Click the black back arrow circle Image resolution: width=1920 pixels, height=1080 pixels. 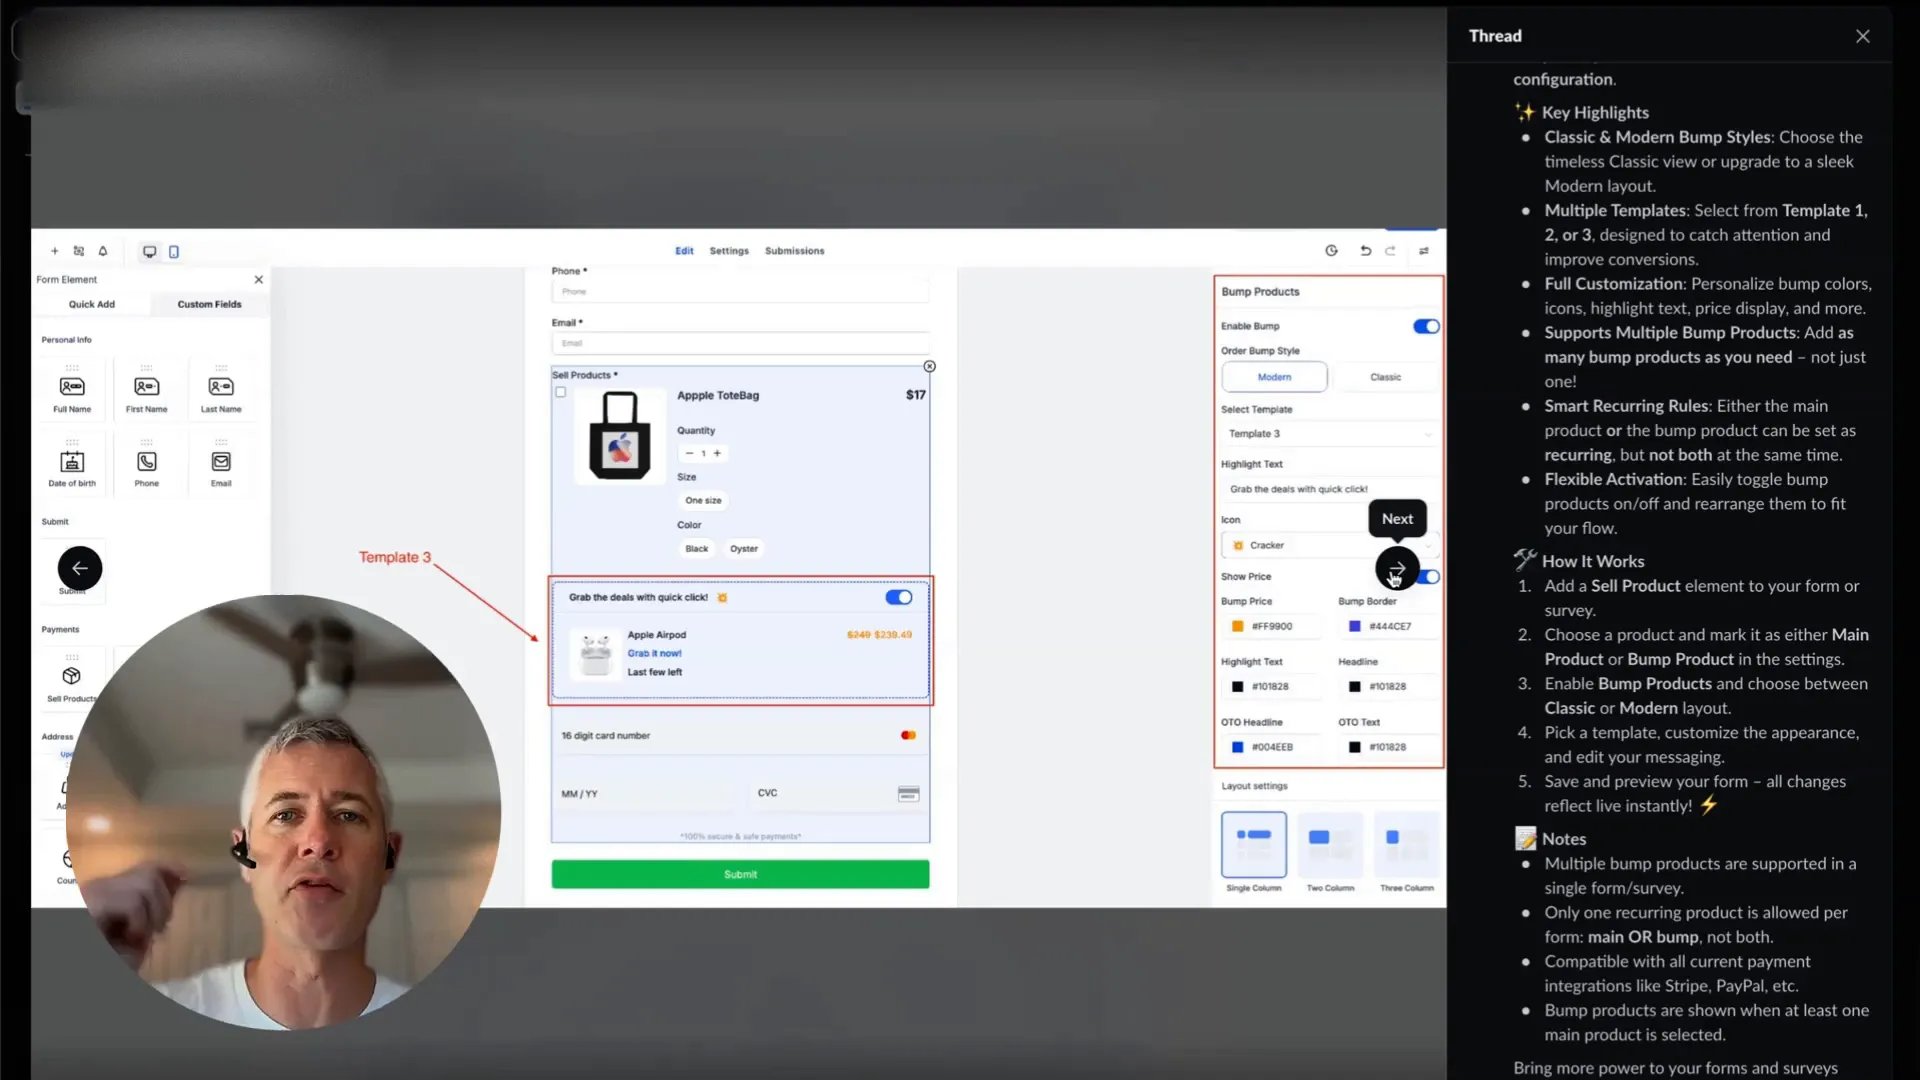(80, 568)
